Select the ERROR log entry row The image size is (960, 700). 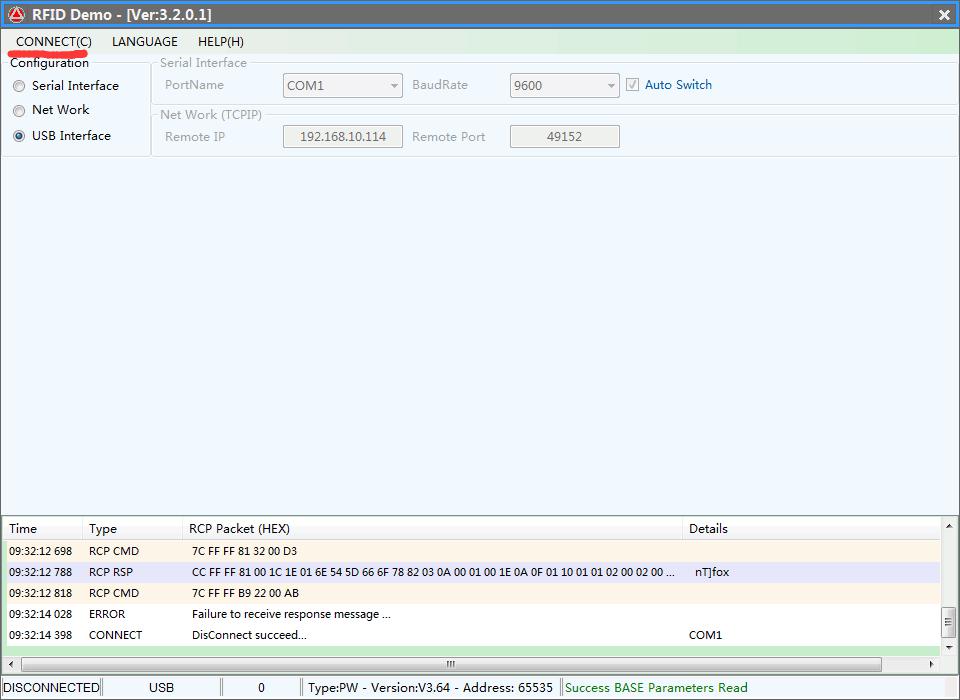(400, 614)
